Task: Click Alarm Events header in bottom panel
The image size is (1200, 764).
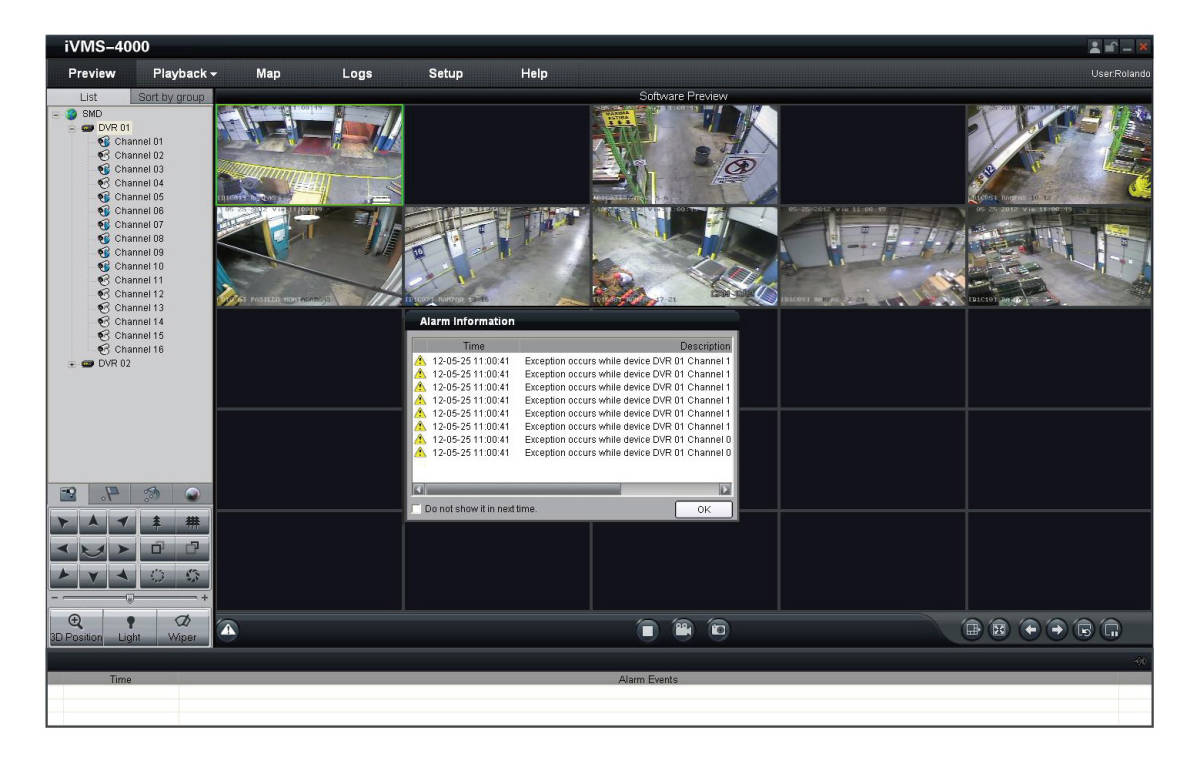Action: click(648, 680)
